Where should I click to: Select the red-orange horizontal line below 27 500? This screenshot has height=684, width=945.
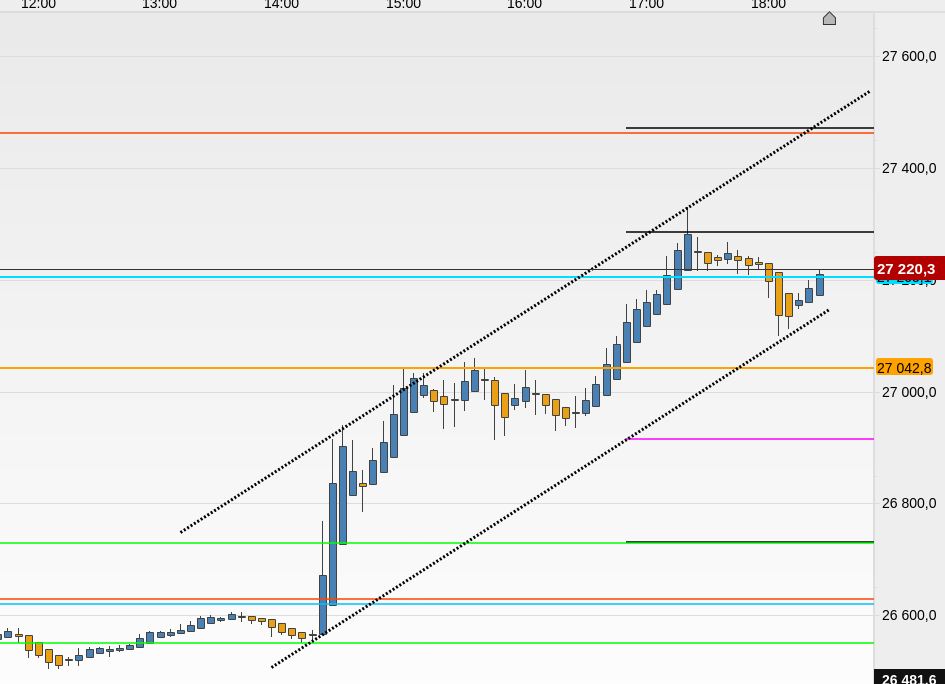click(437, 133)
